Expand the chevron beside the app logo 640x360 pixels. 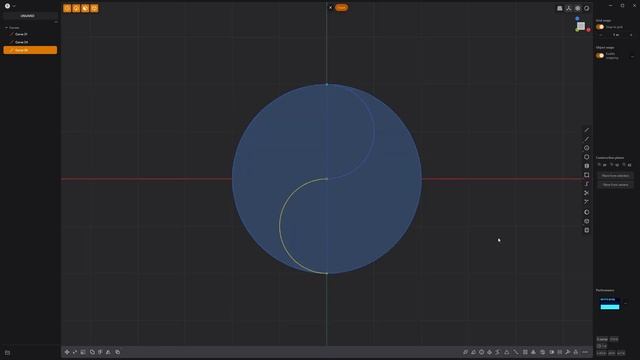(14, 6)
